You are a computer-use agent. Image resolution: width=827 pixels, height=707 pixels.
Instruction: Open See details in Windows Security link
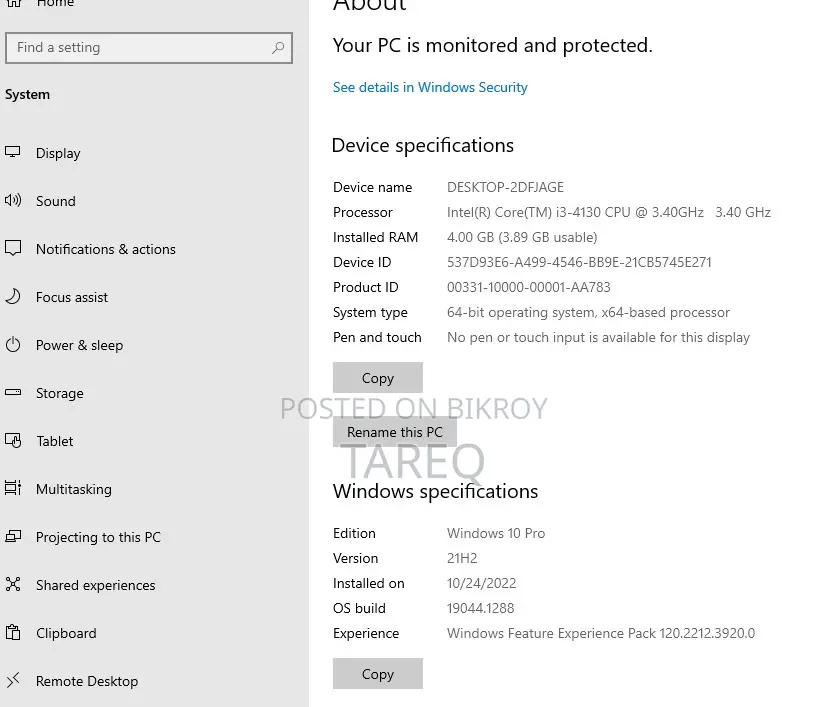pos(430,87)
